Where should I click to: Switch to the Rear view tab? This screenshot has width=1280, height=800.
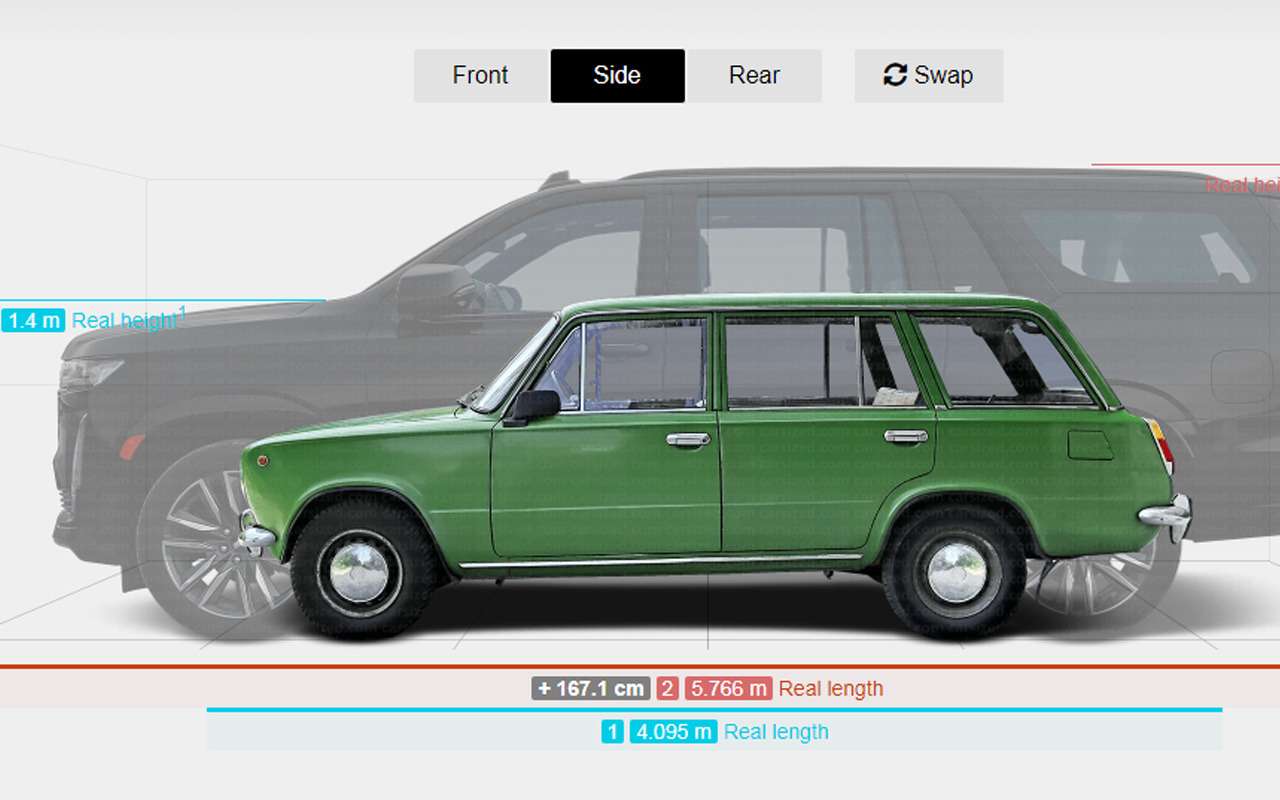coord(754,75)
